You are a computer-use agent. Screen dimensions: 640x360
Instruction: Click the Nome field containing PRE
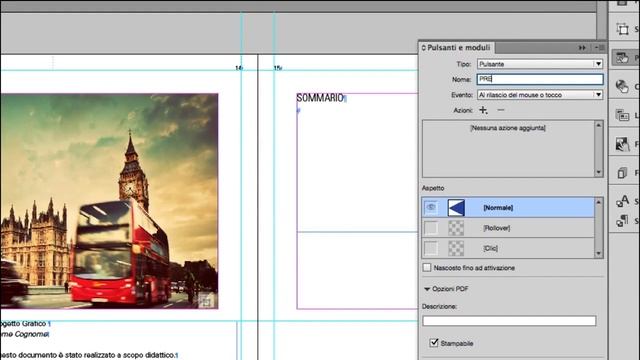click(x=540, y=79)
